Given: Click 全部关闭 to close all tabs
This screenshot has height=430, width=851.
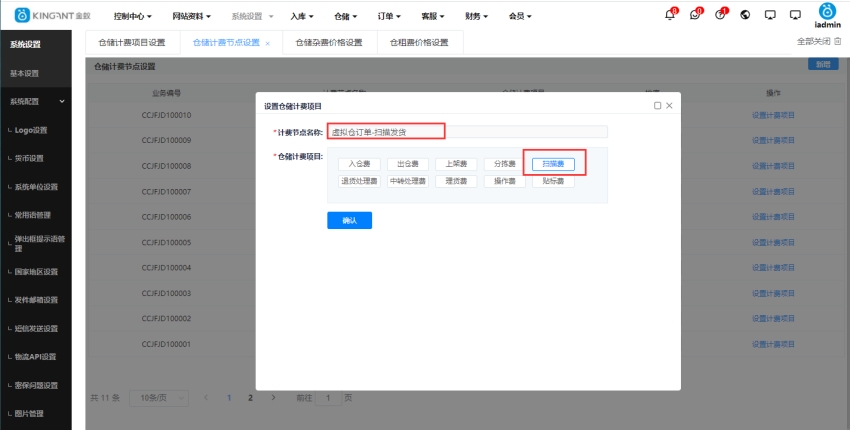Looking at the screenshot, I should click(x=813, y=41).
